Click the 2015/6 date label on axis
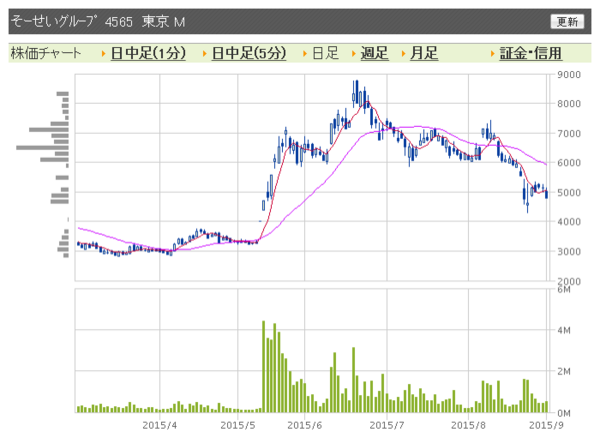Viewport: 600px width, 444px height. point(304,425)
